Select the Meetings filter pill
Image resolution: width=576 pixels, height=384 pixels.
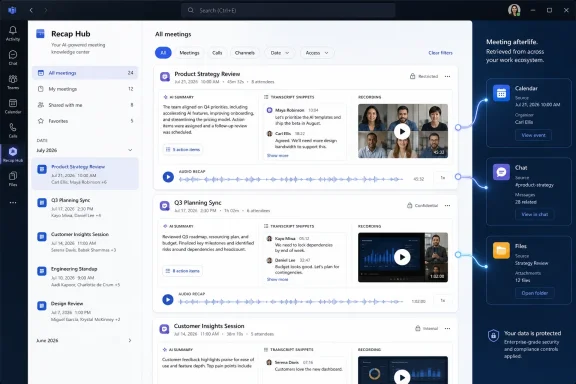(x=189, y=53)
